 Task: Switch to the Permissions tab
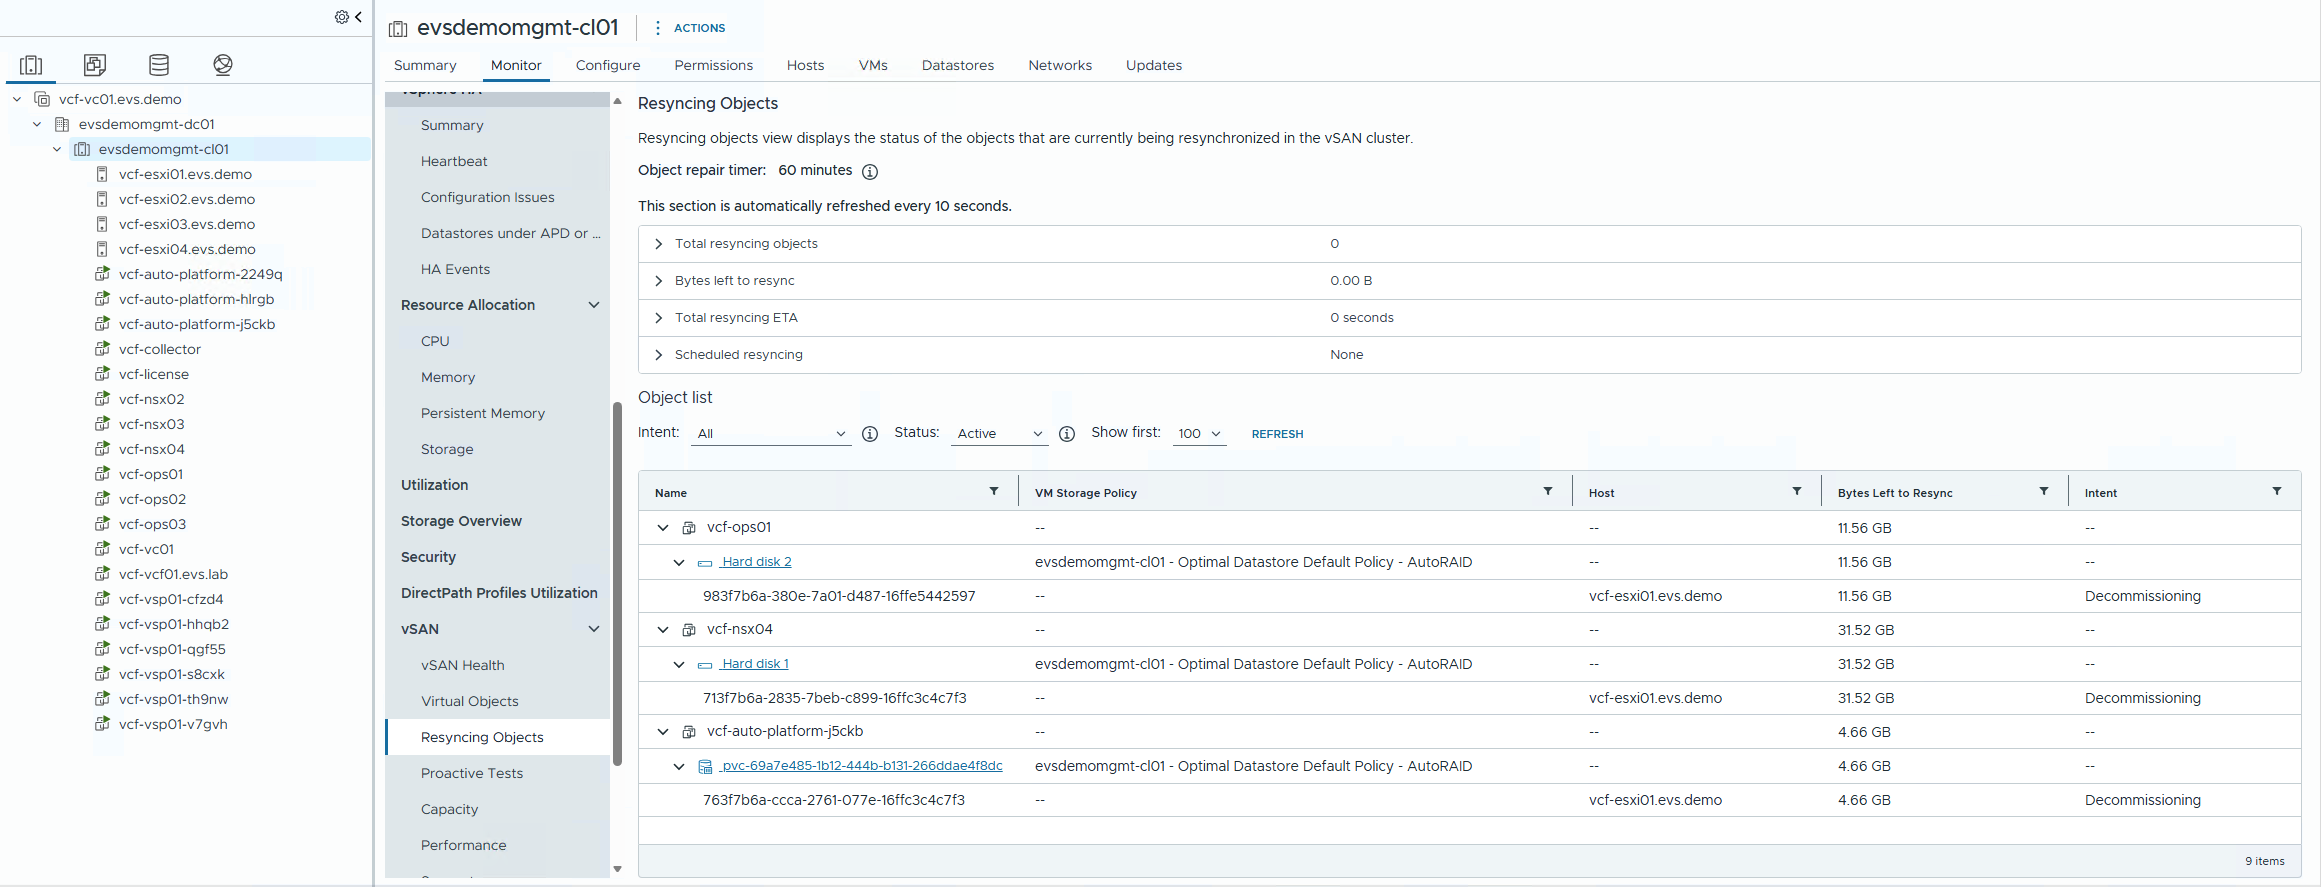tap(713, 65)
